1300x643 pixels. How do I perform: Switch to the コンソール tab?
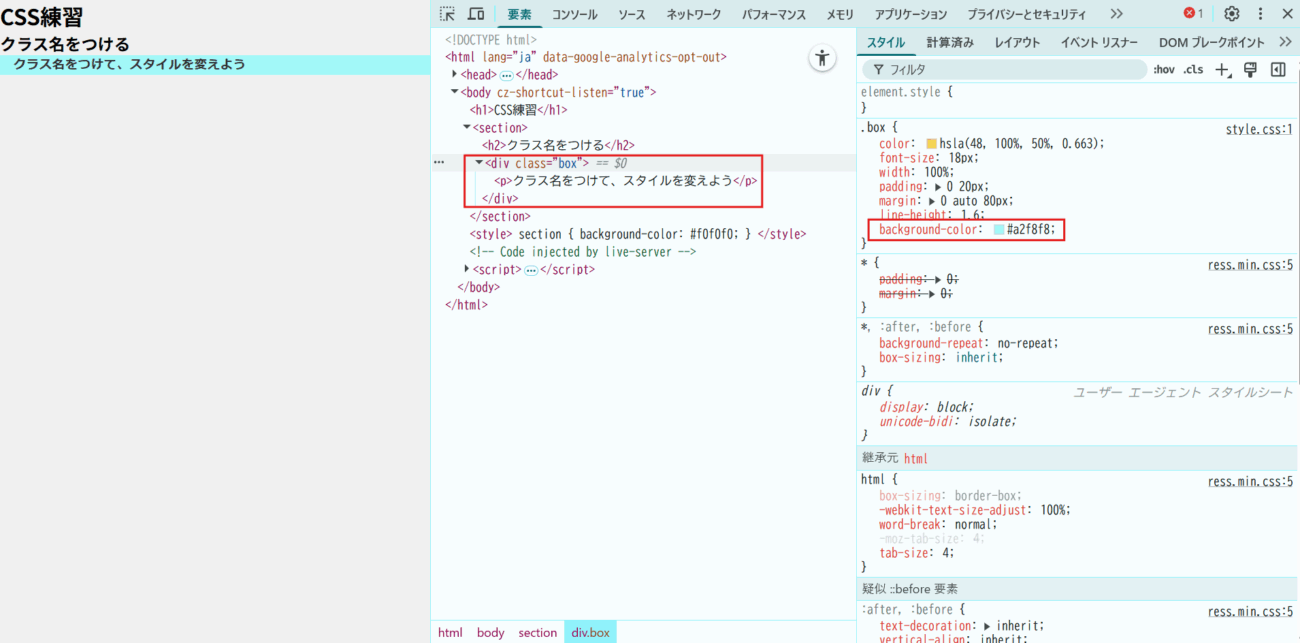tap(574, 14)
